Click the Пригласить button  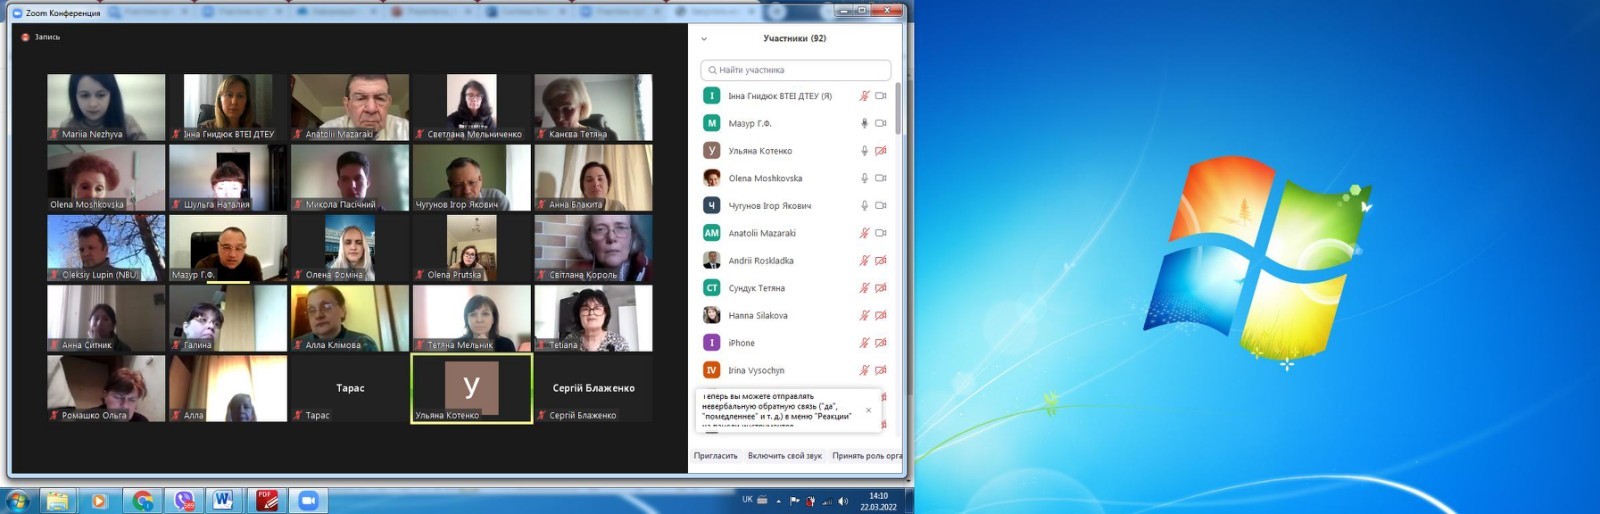coord(715,456)
